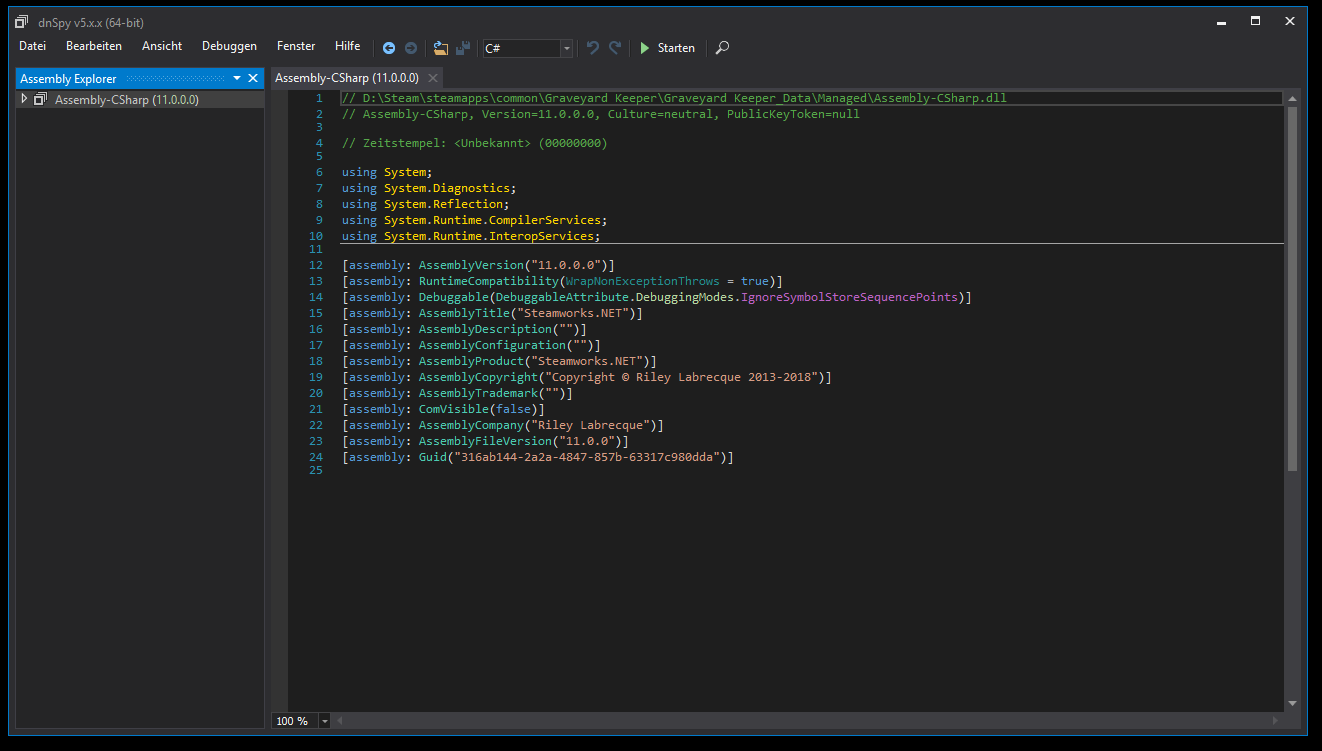This screenshot has width=1322, height=751.
Task: Open the C# language dropdown
Action: (567, 48)
